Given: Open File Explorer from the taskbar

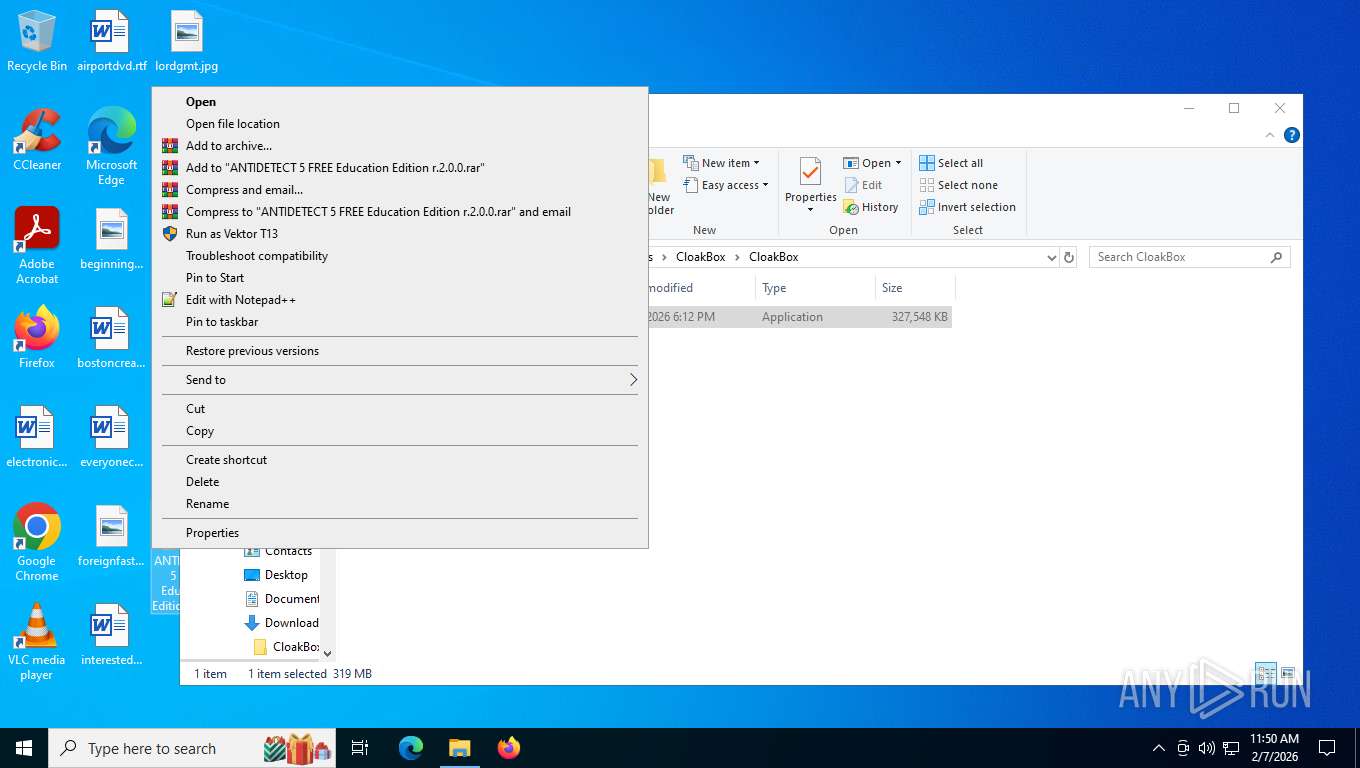Looking at the screenshot, I should [x=460, y=748].
